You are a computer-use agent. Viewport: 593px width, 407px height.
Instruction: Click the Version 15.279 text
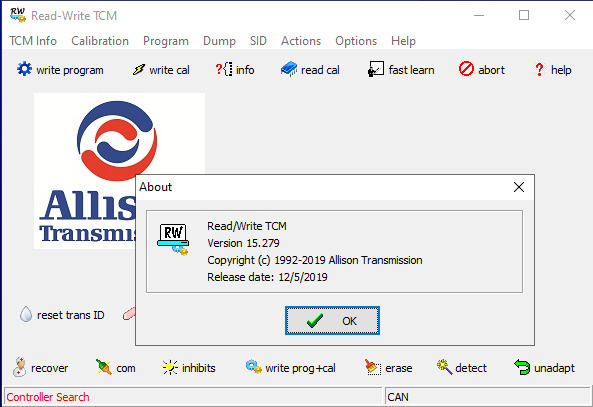(243, 243)
